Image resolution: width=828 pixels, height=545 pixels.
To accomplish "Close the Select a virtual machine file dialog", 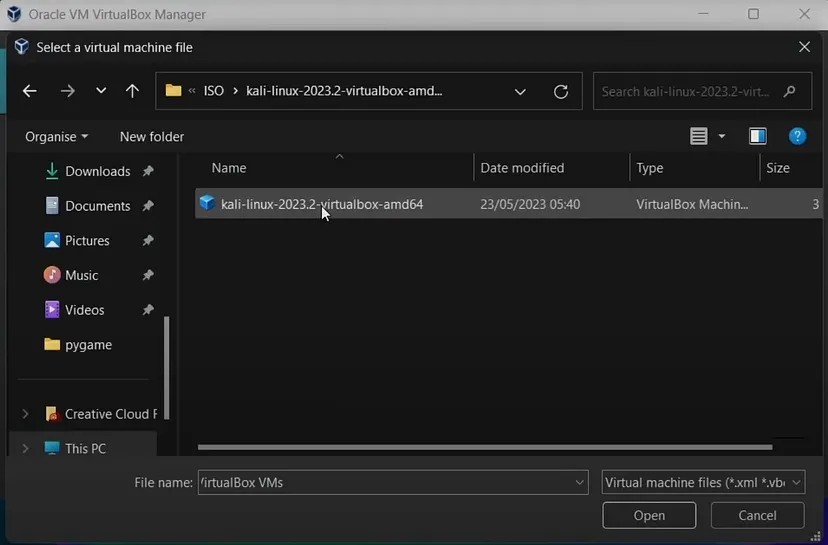I will pyautogui.click(x=804, y=47).
